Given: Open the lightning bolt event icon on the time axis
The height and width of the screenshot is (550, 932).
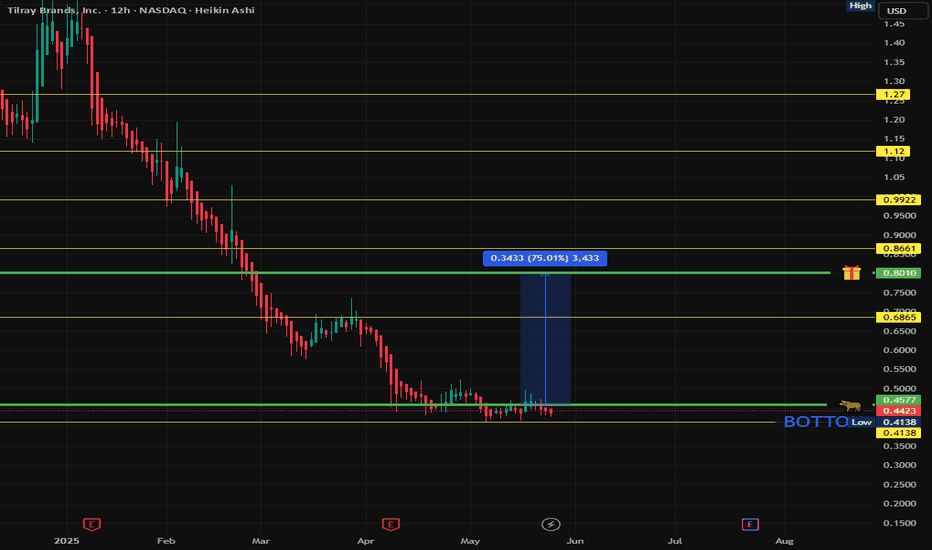Looking at the screenshot, I should (551, 524).
